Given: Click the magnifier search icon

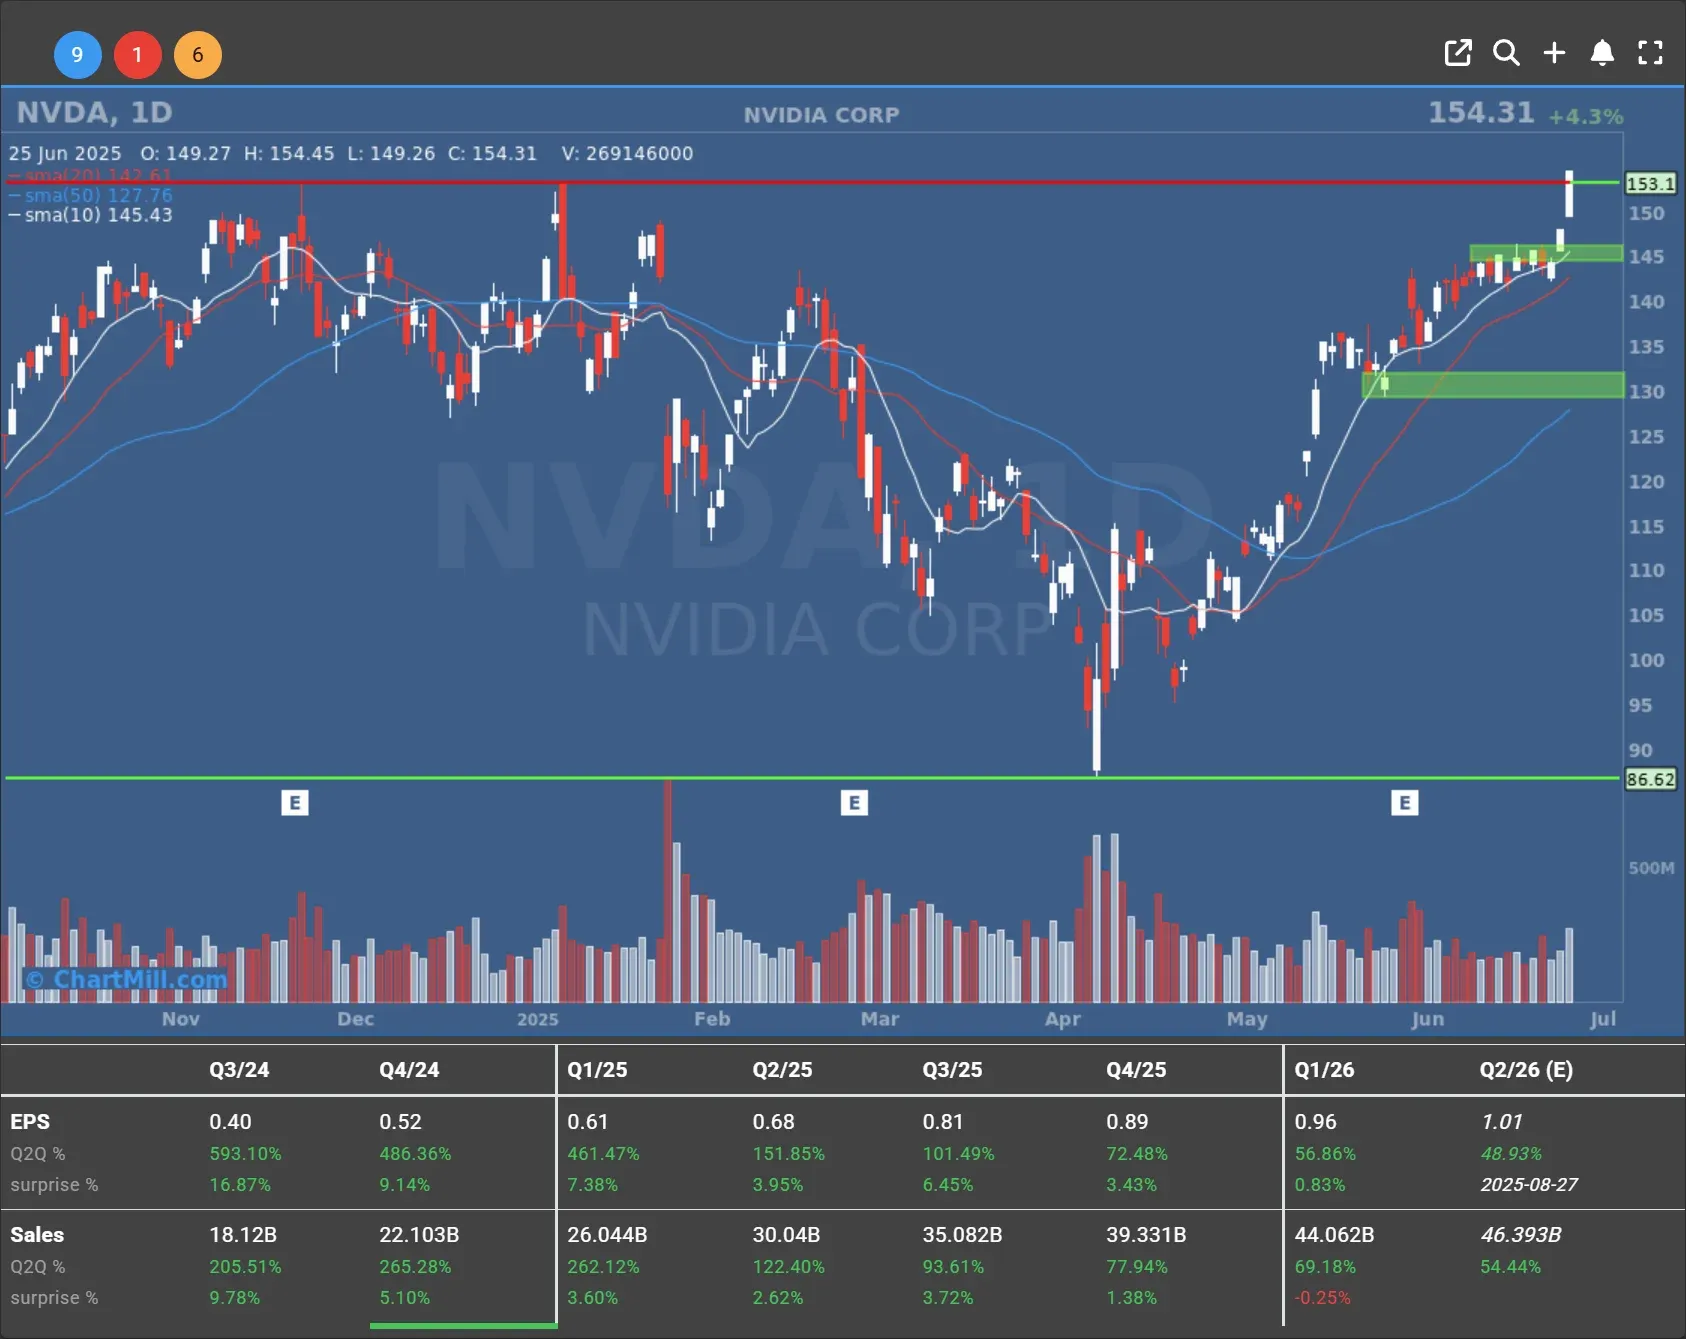Looking at the screenshot, I should click(1506, 53).
